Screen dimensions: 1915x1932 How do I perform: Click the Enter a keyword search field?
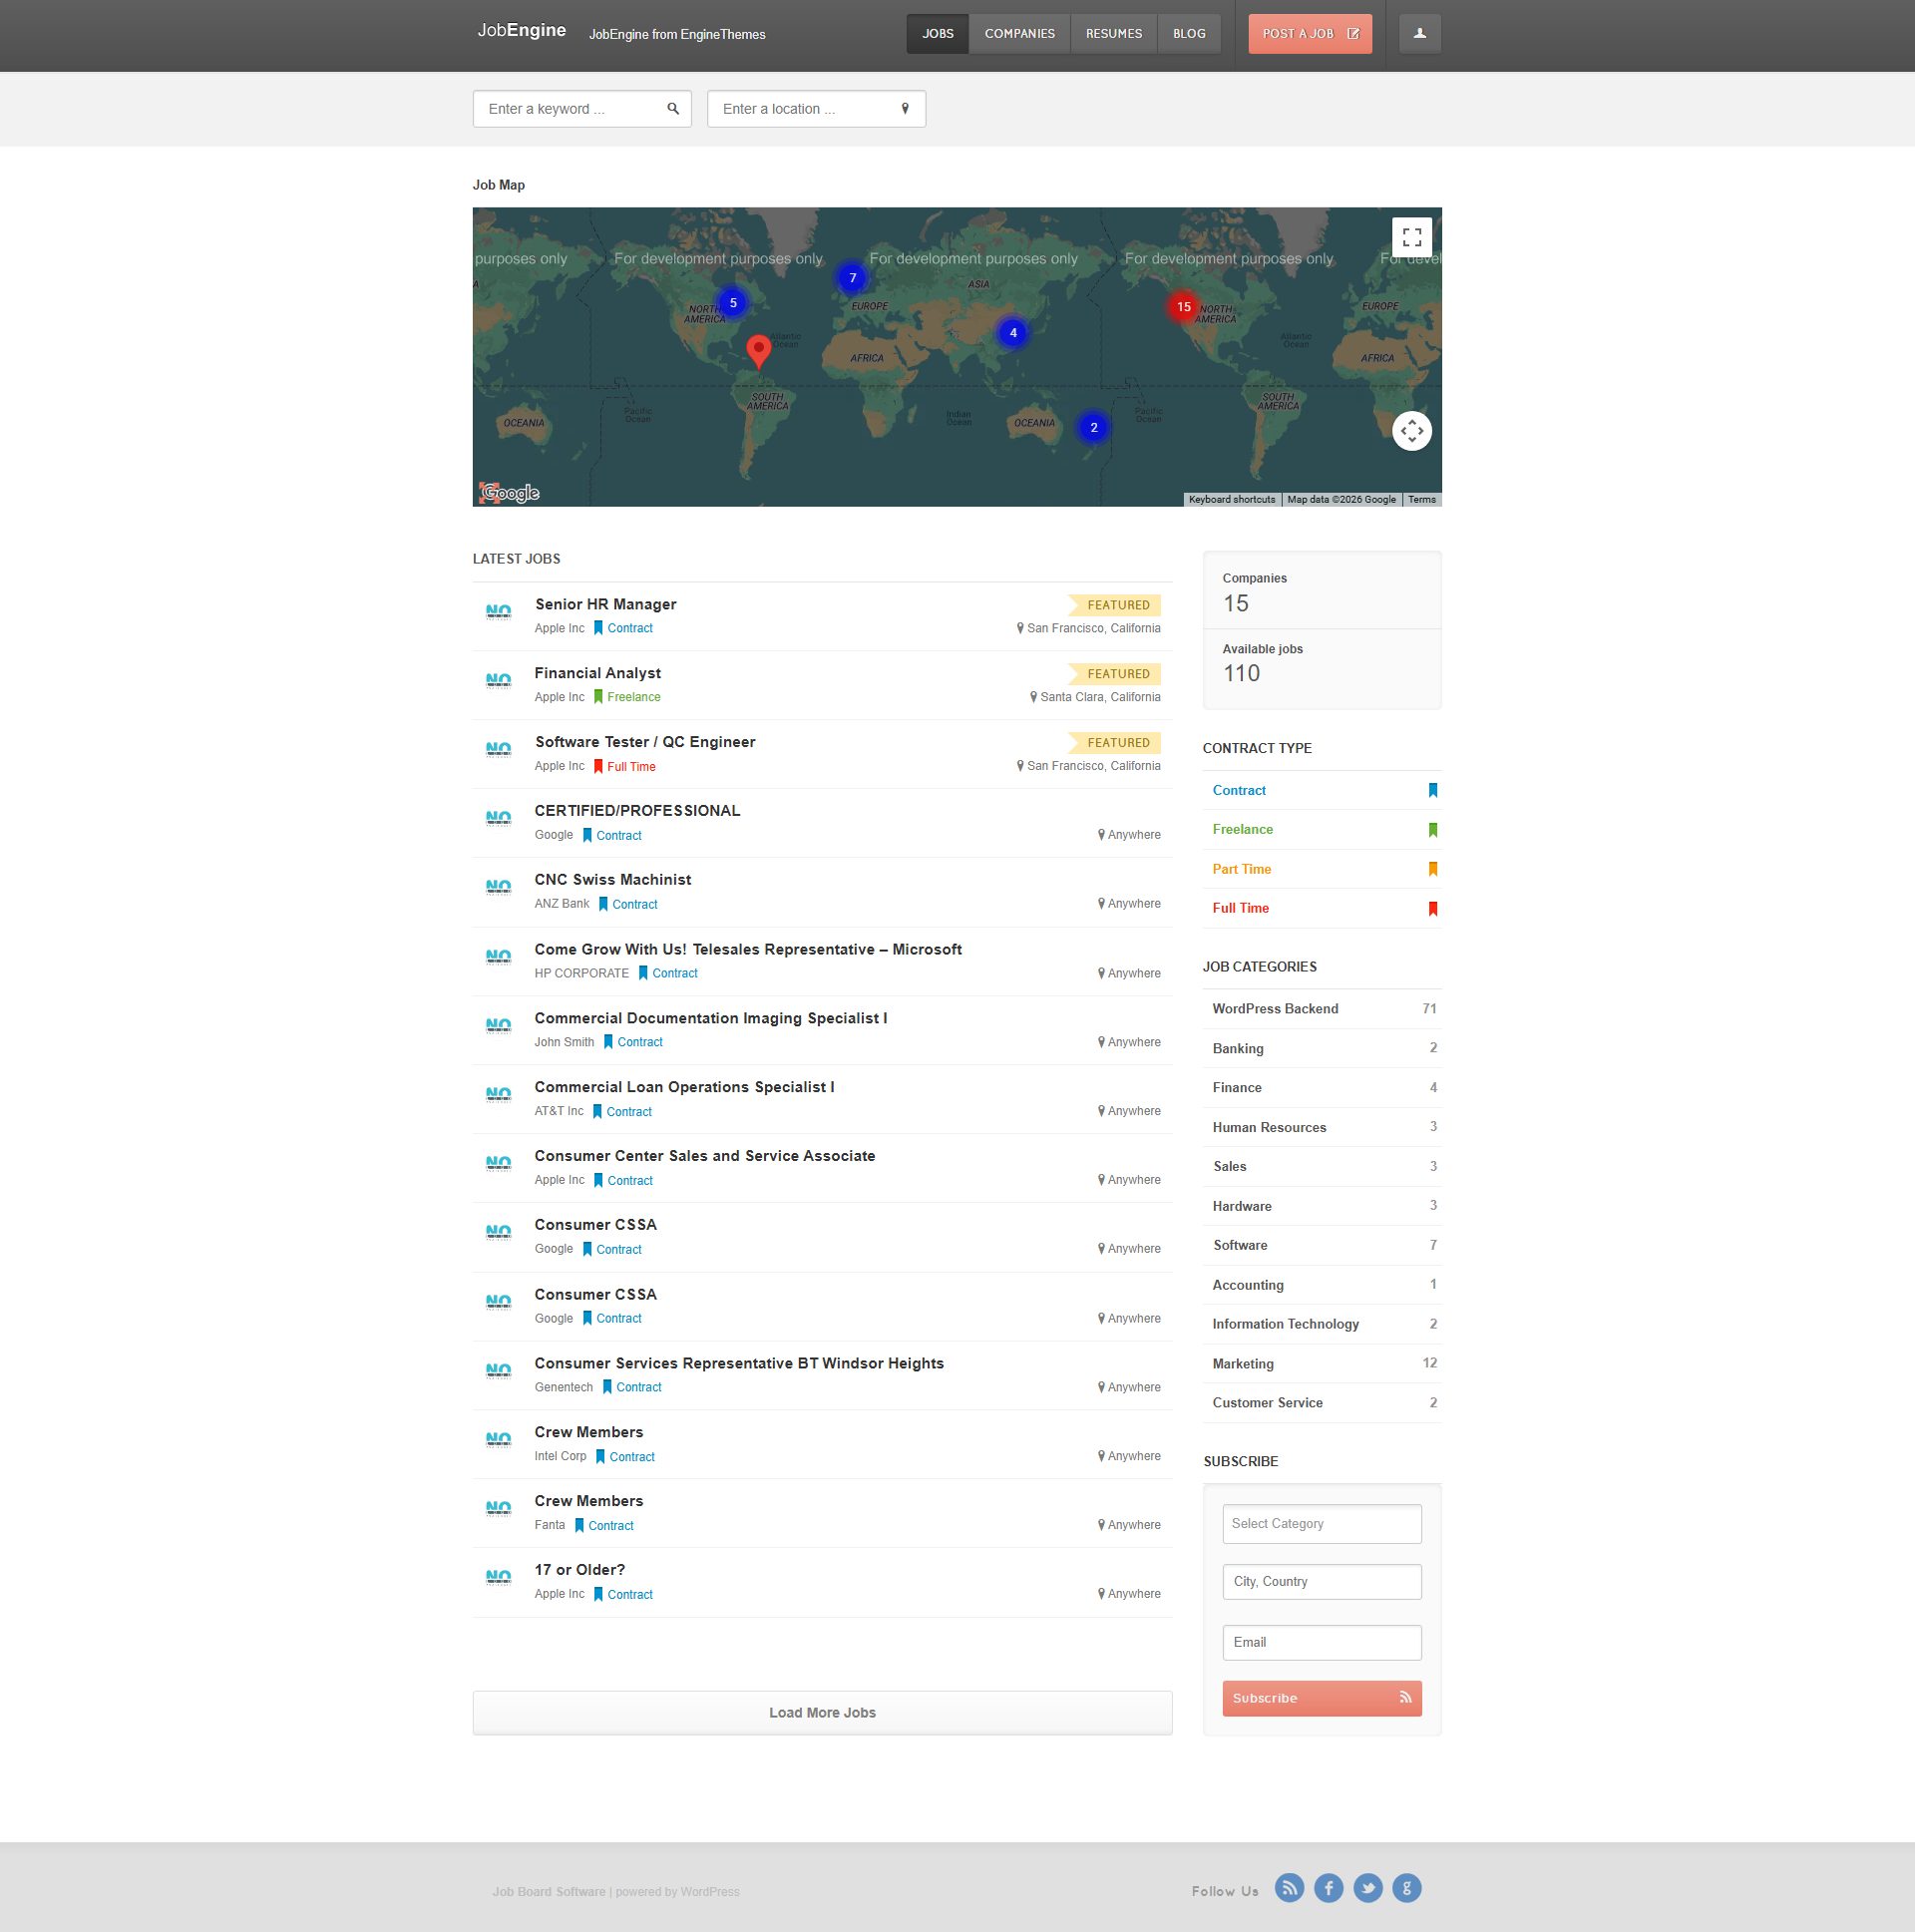click(582, 109)
